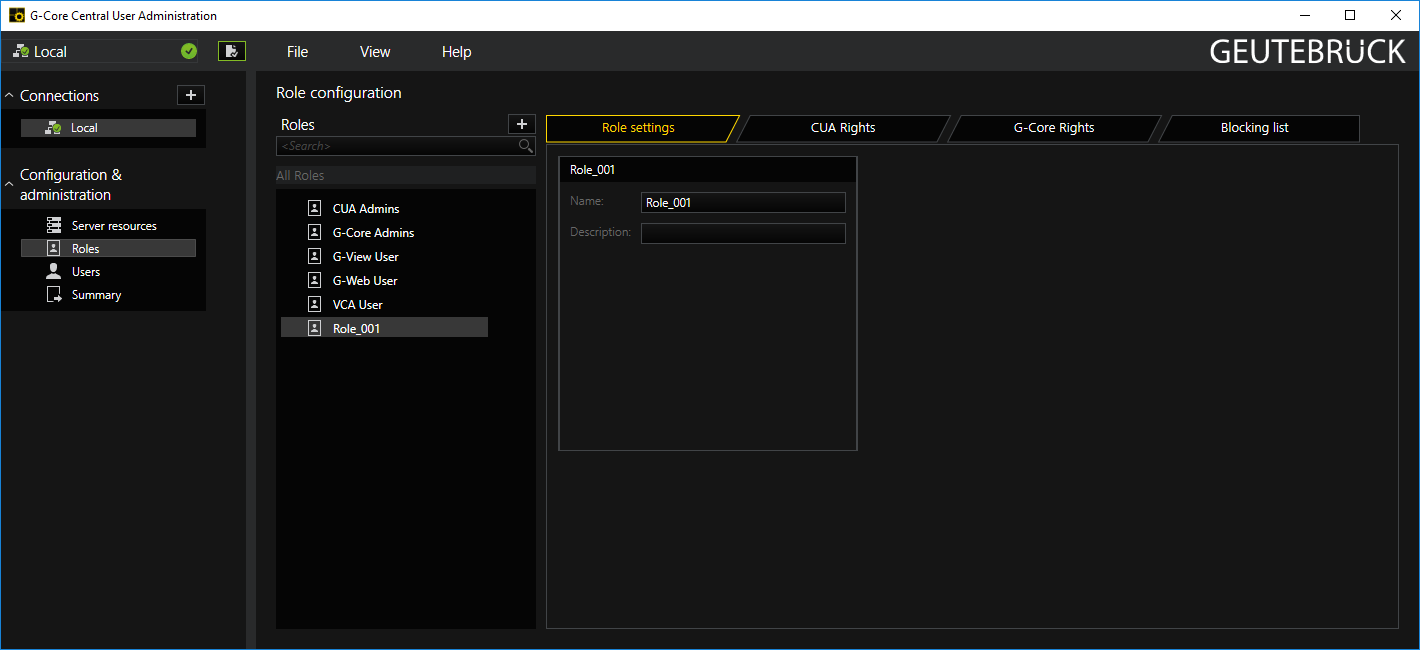
Task: Add a new role with plus button
Action: tap(522, 124)
